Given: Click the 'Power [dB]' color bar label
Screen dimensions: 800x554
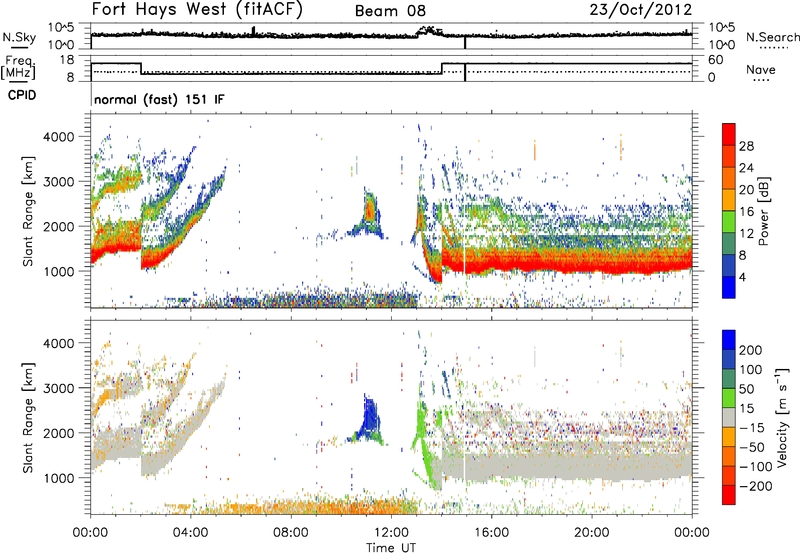Looking at the screenshot, I should click(763, 211).
